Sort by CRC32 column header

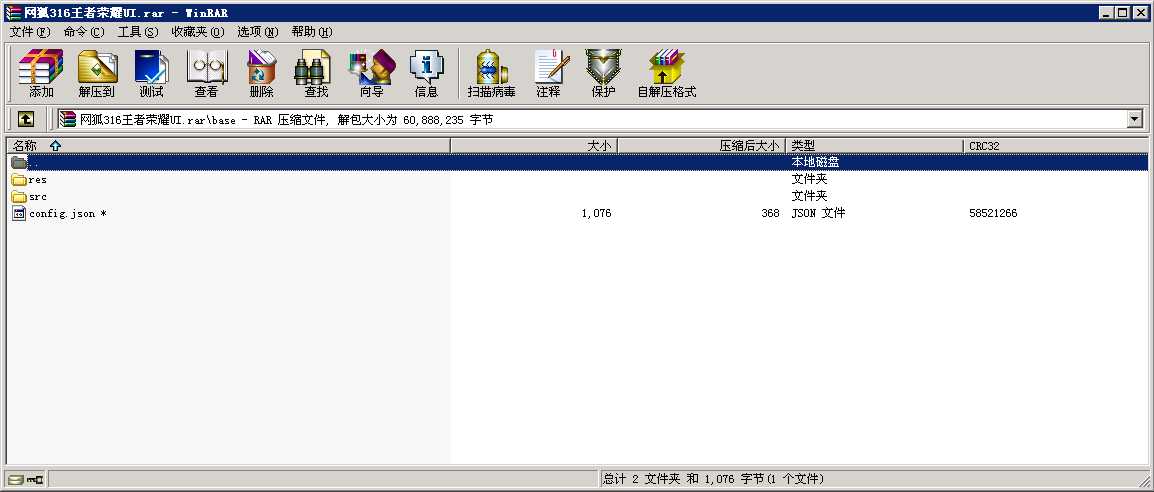(x=1055, y=146)
